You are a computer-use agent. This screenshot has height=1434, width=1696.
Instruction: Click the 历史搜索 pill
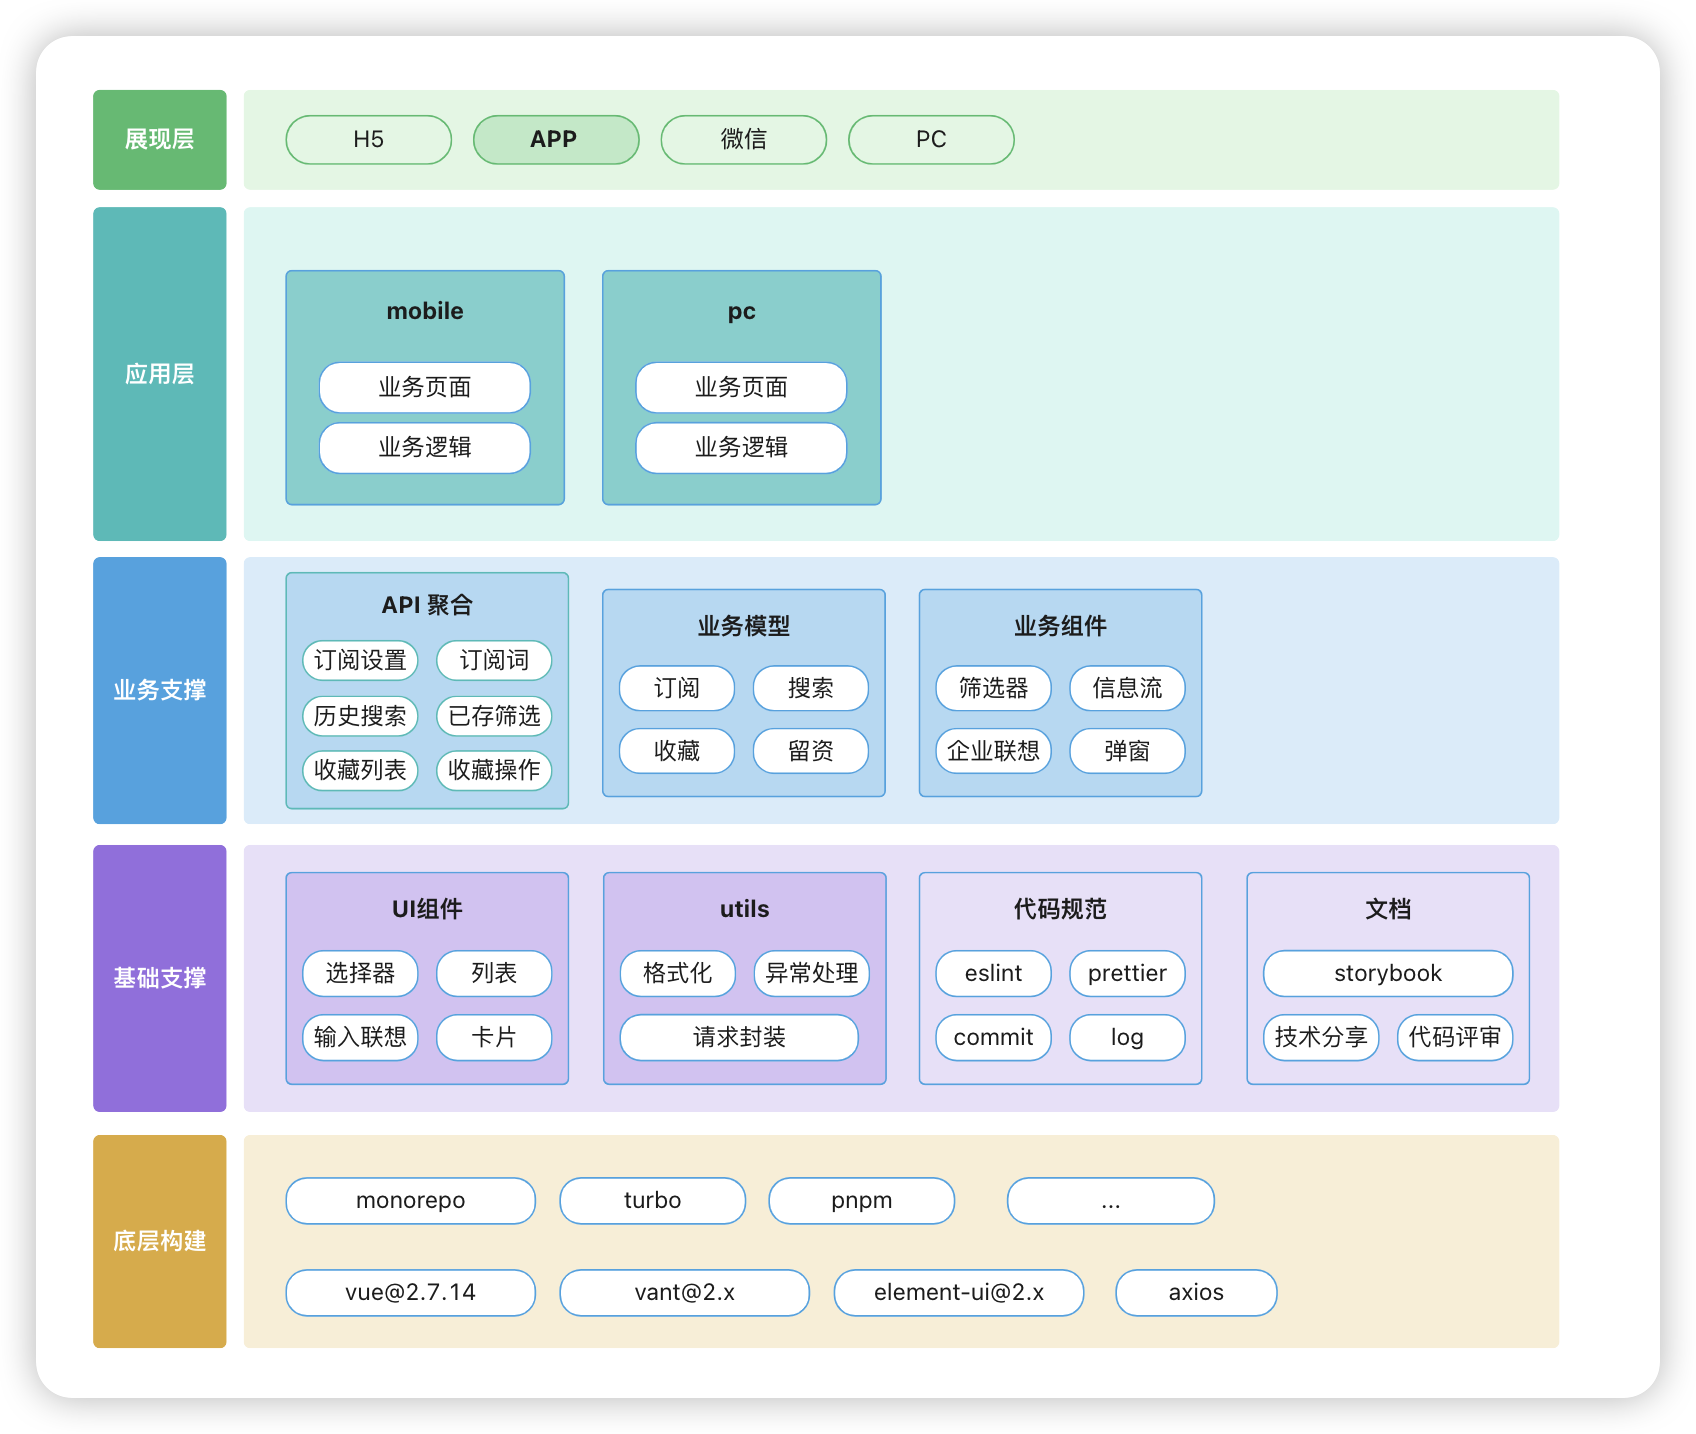tap(360, 716)
